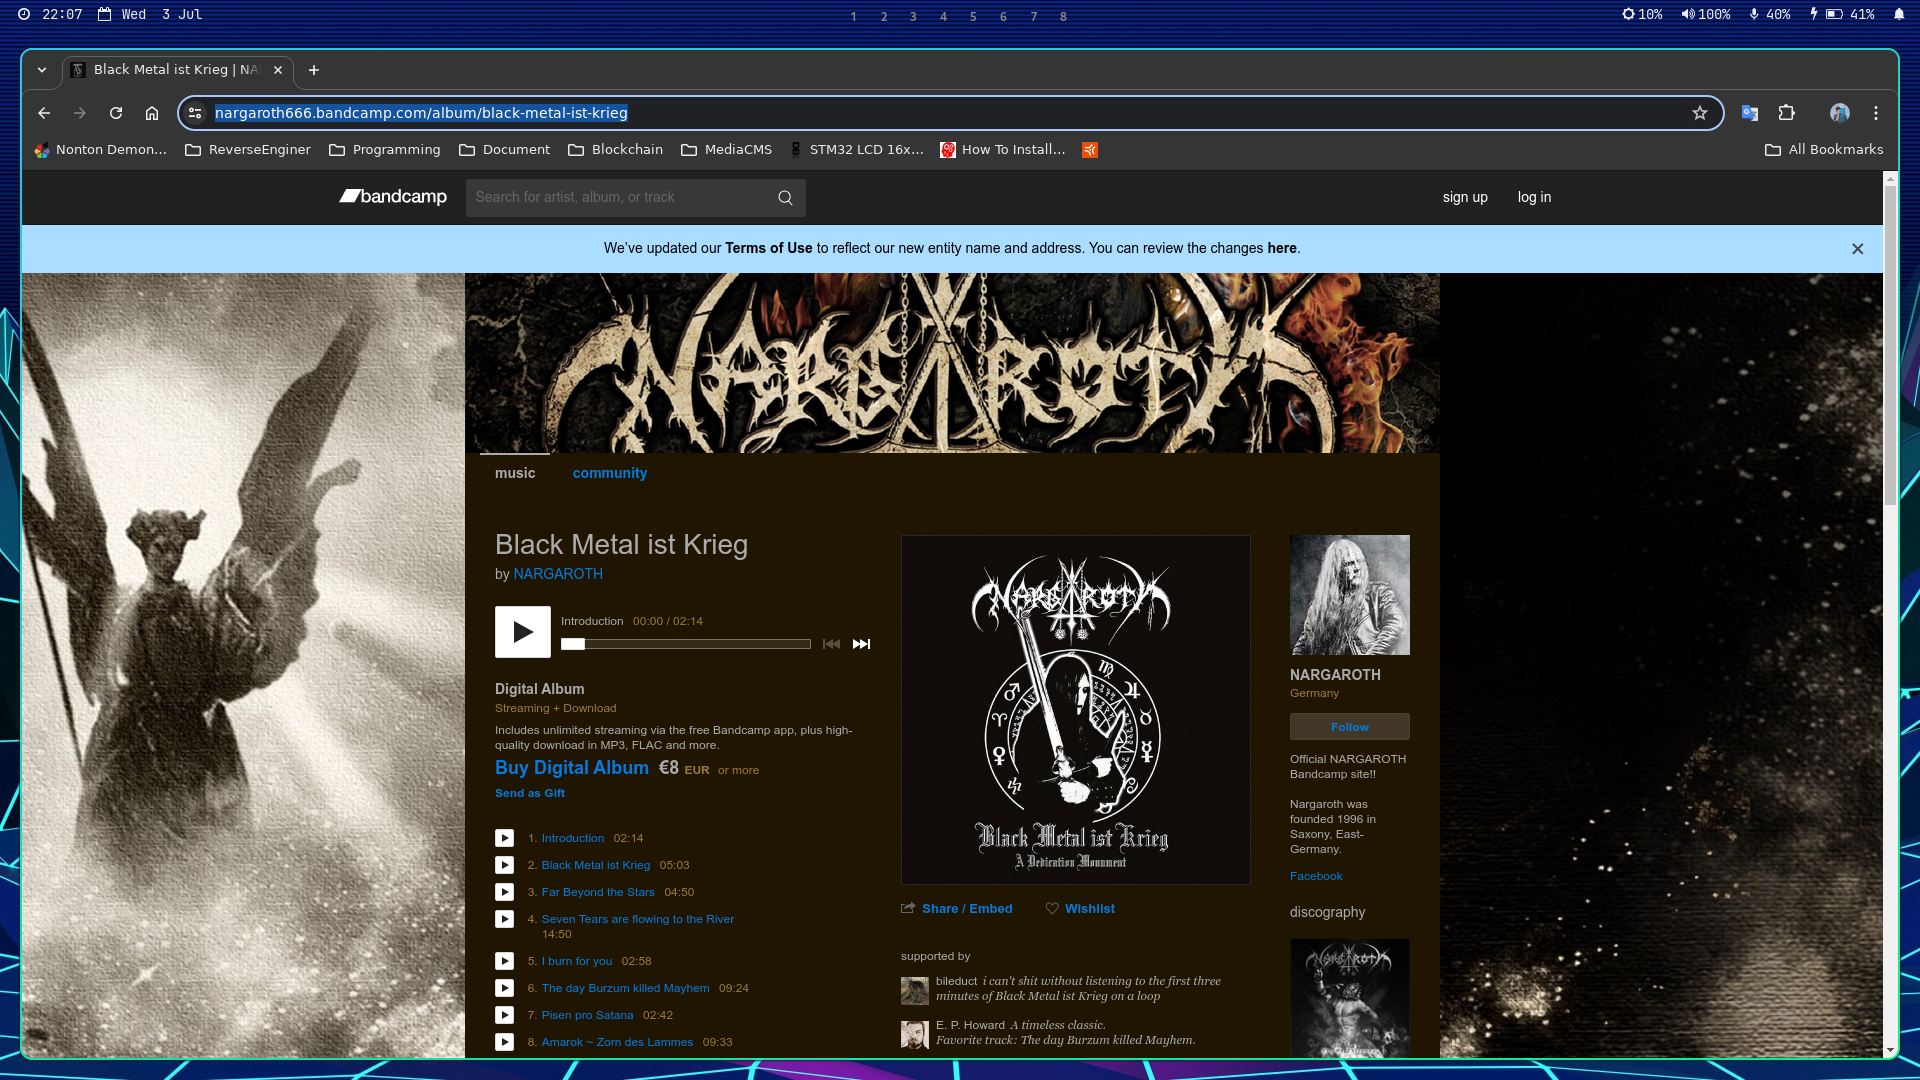Jump back using previous track icon
This screenshot has height=1080, width=1920.
point(831,644)
